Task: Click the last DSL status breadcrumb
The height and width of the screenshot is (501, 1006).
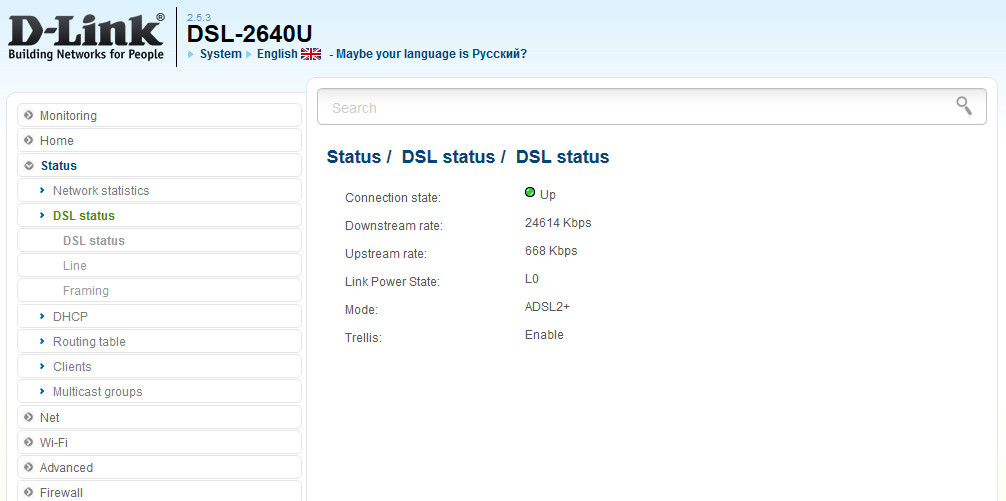Action: click(563, 157)
